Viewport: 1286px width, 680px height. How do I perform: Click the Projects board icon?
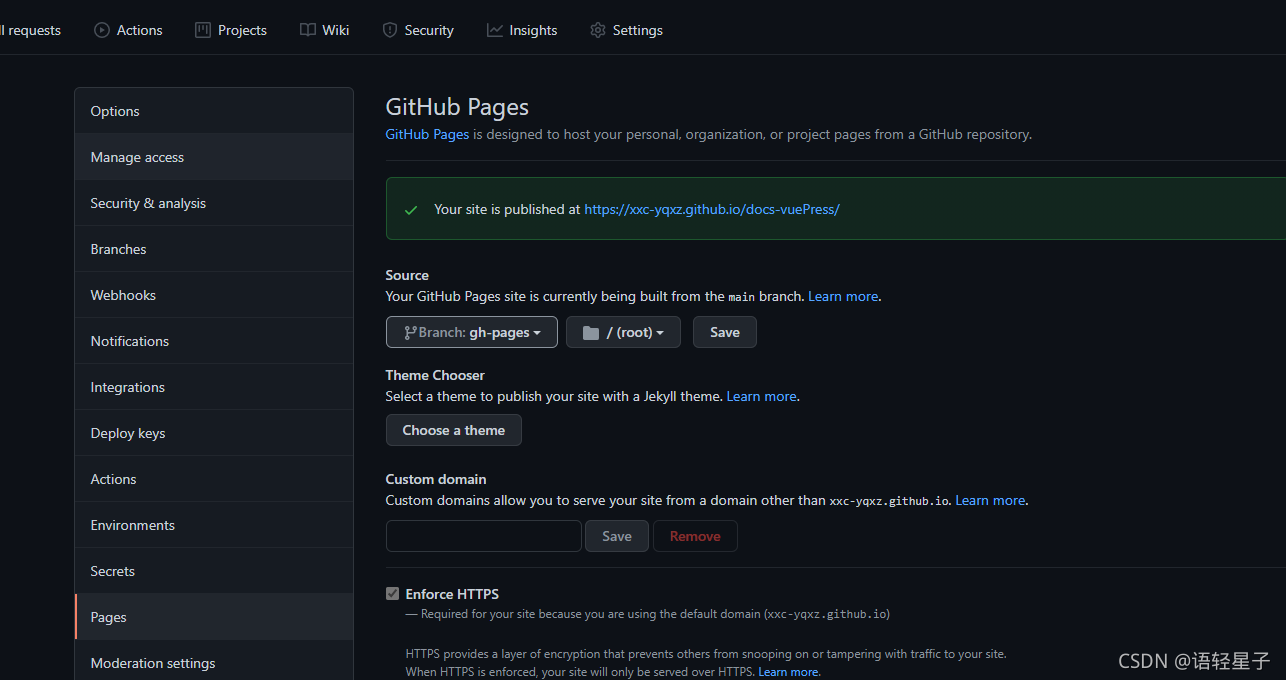[x=203, y=30]
